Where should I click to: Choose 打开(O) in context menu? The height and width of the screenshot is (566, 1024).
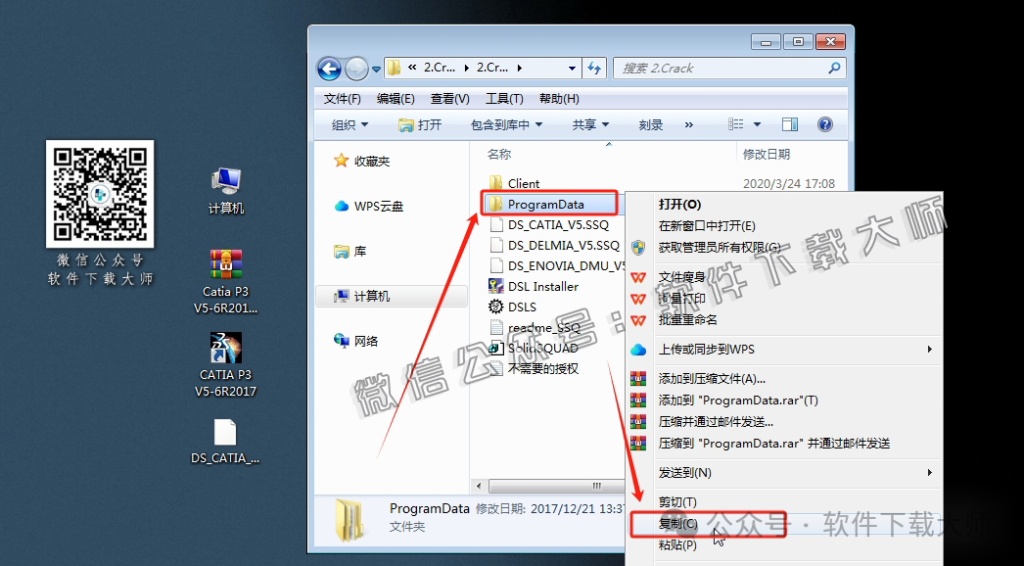coord(679,204)
